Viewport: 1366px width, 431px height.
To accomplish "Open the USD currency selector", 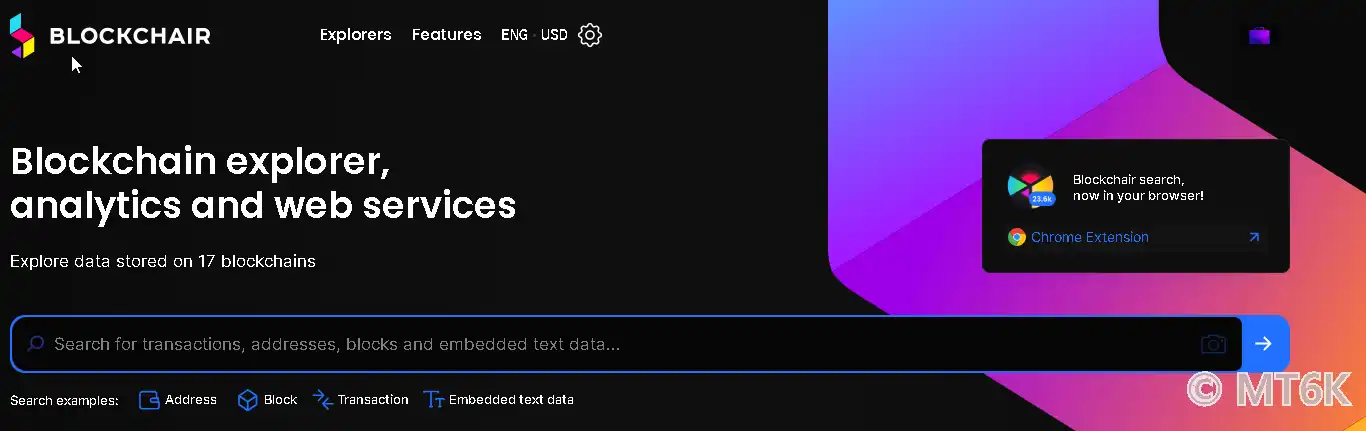I will [x=554, y=35].
